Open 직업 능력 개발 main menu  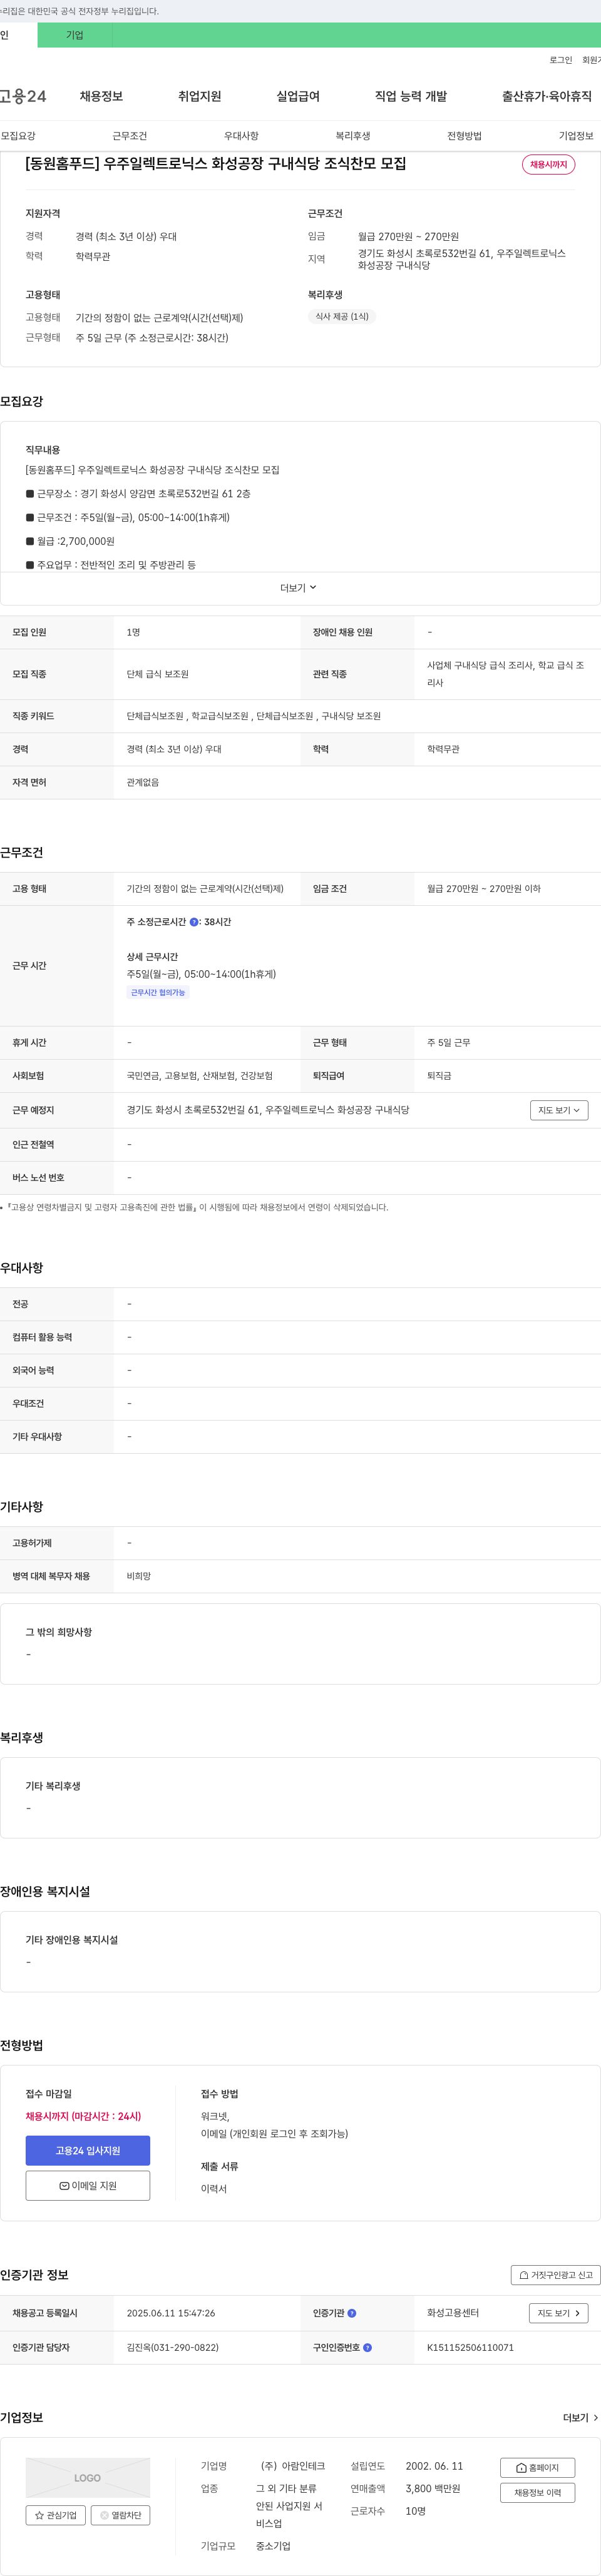pyautogui.click(x=411, y=96)
